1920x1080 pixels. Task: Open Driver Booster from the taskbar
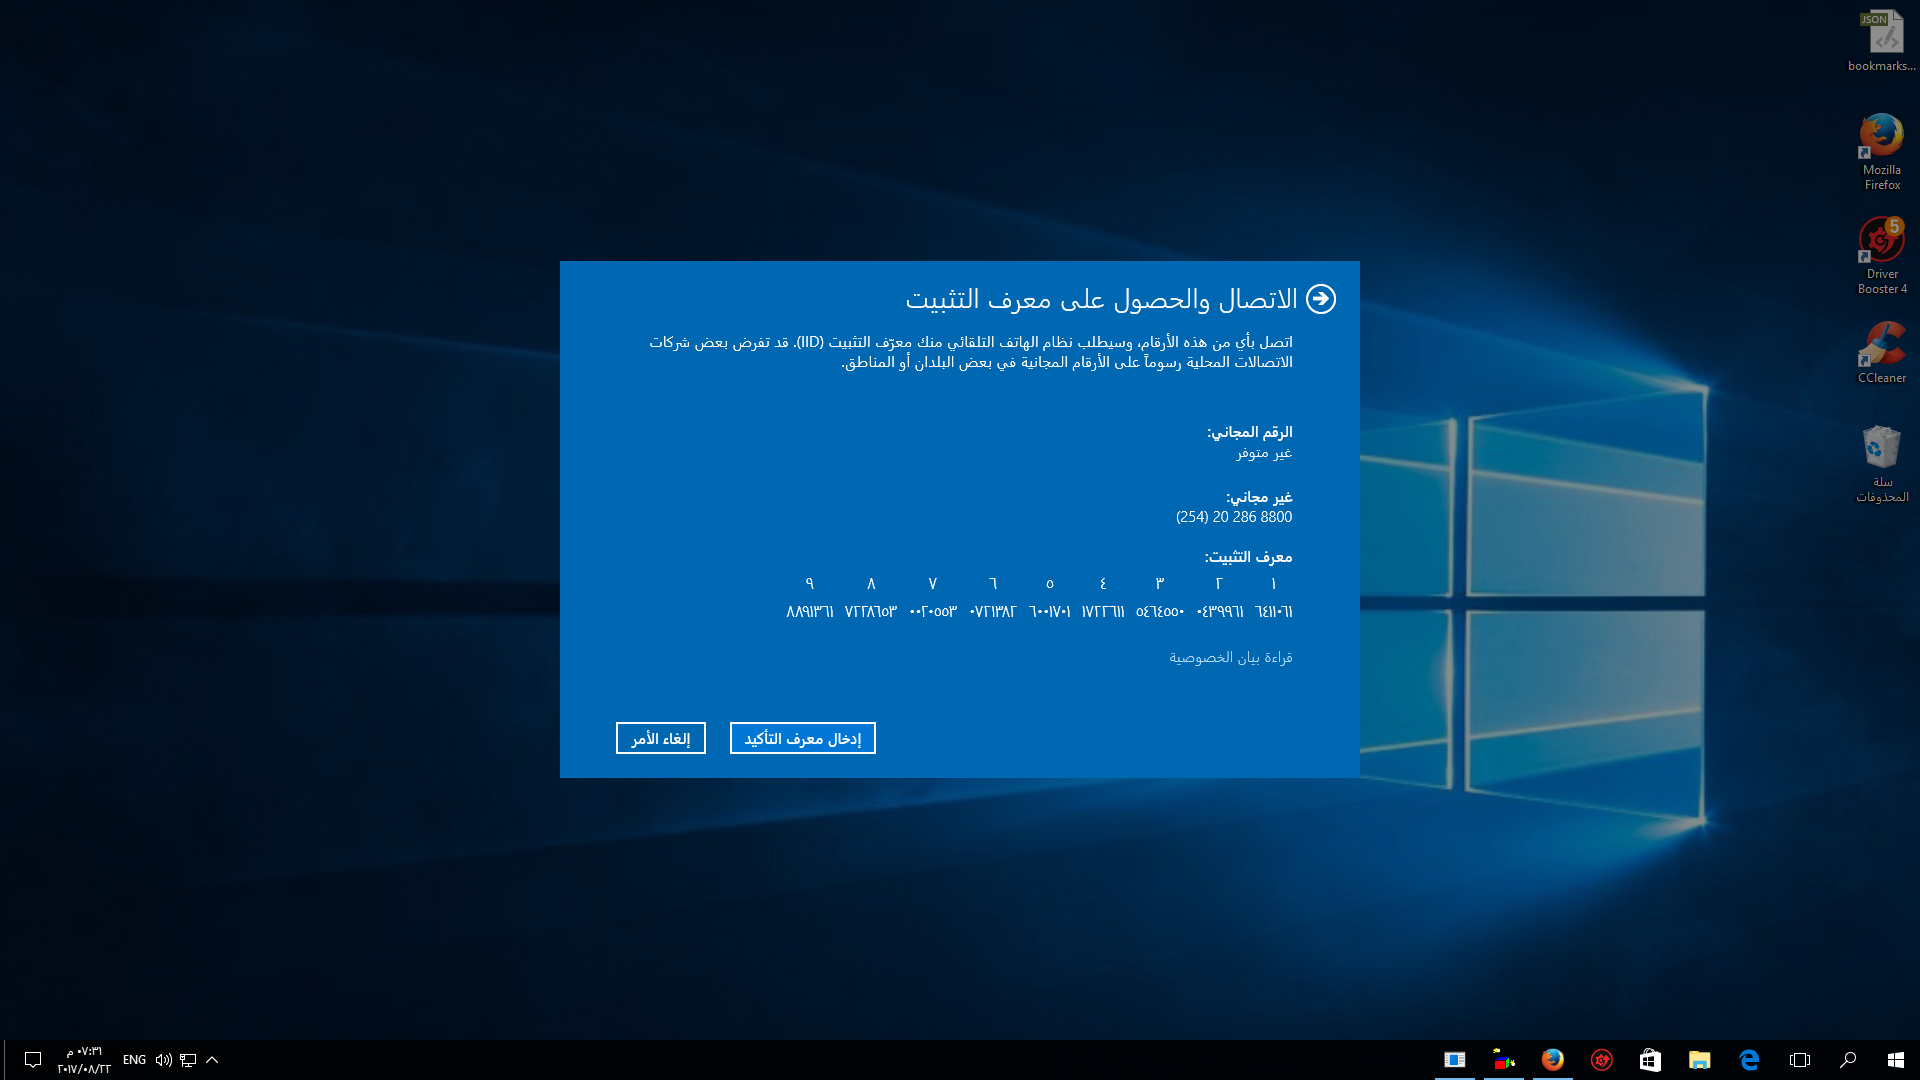(1602, 1060)
